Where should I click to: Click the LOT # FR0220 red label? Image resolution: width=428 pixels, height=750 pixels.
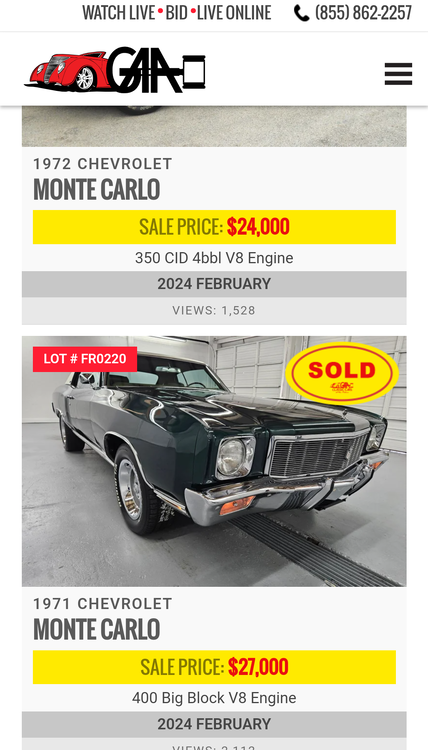coord(85,359)
